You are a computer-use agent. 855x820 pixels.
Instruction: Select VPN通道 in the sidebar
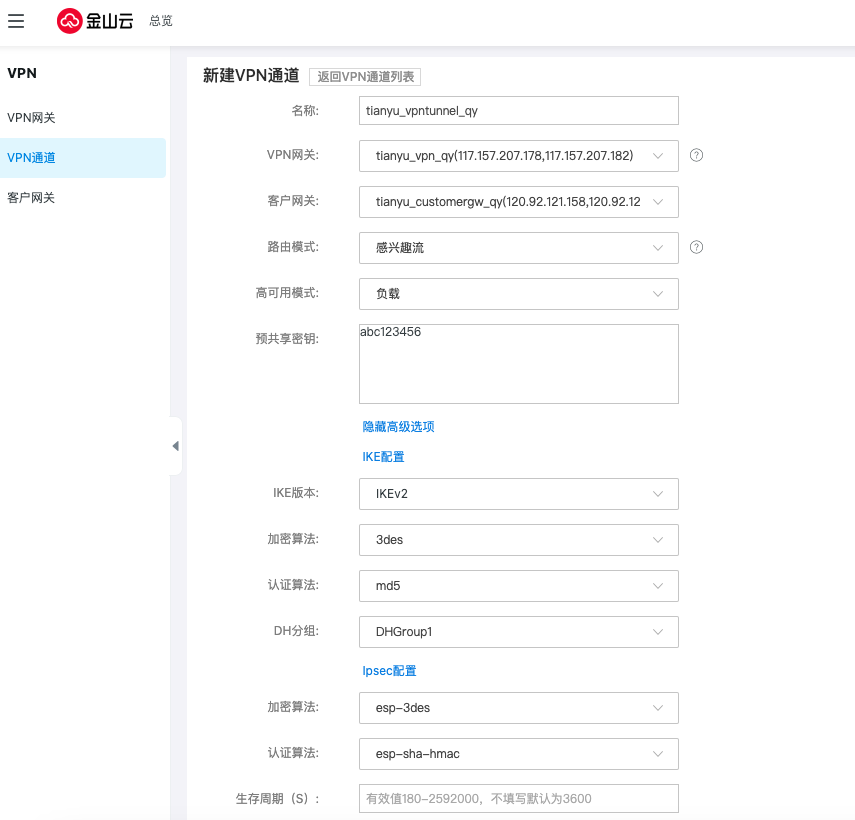pyautogui.click(x=32, y=158)
